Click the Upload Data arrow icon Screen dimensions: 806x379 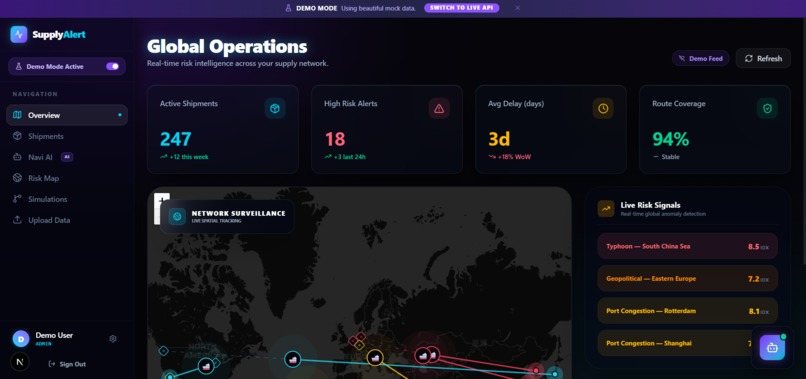click(17, 220)
